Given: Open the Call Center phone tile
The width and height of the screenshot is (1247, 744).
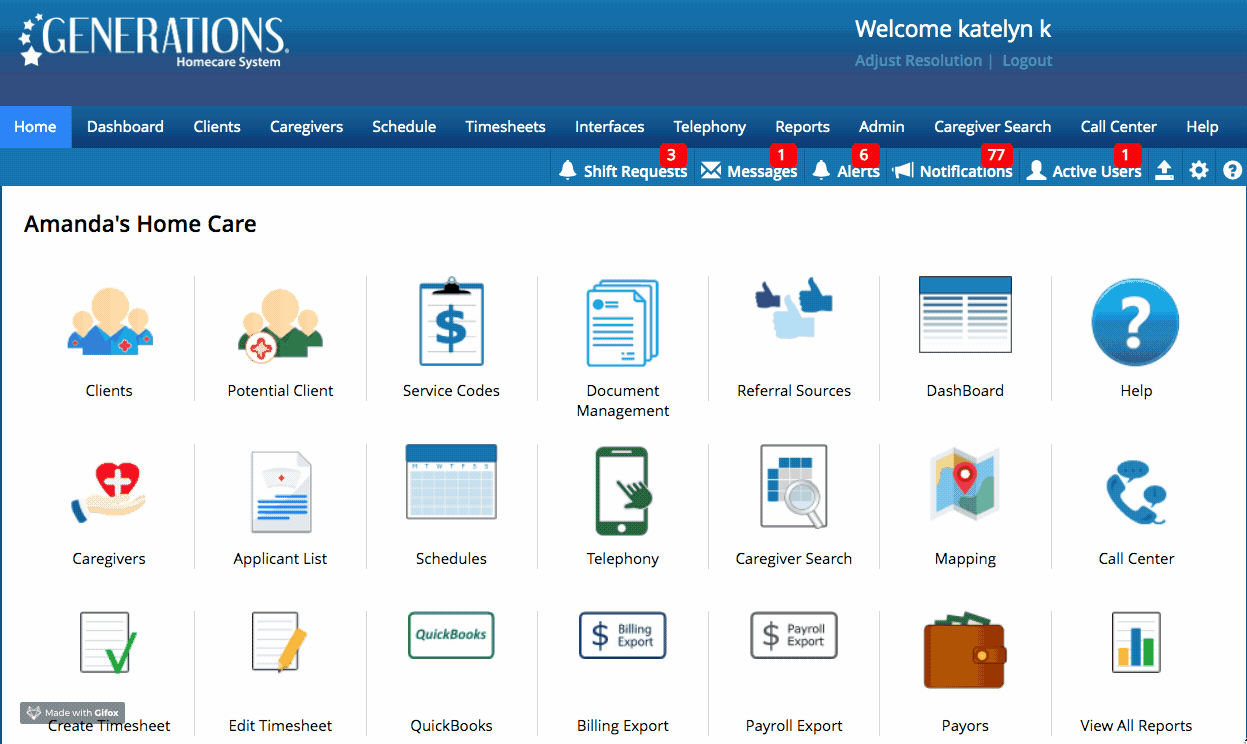Looking at the screenshot, I should (x=1136, y=492).
